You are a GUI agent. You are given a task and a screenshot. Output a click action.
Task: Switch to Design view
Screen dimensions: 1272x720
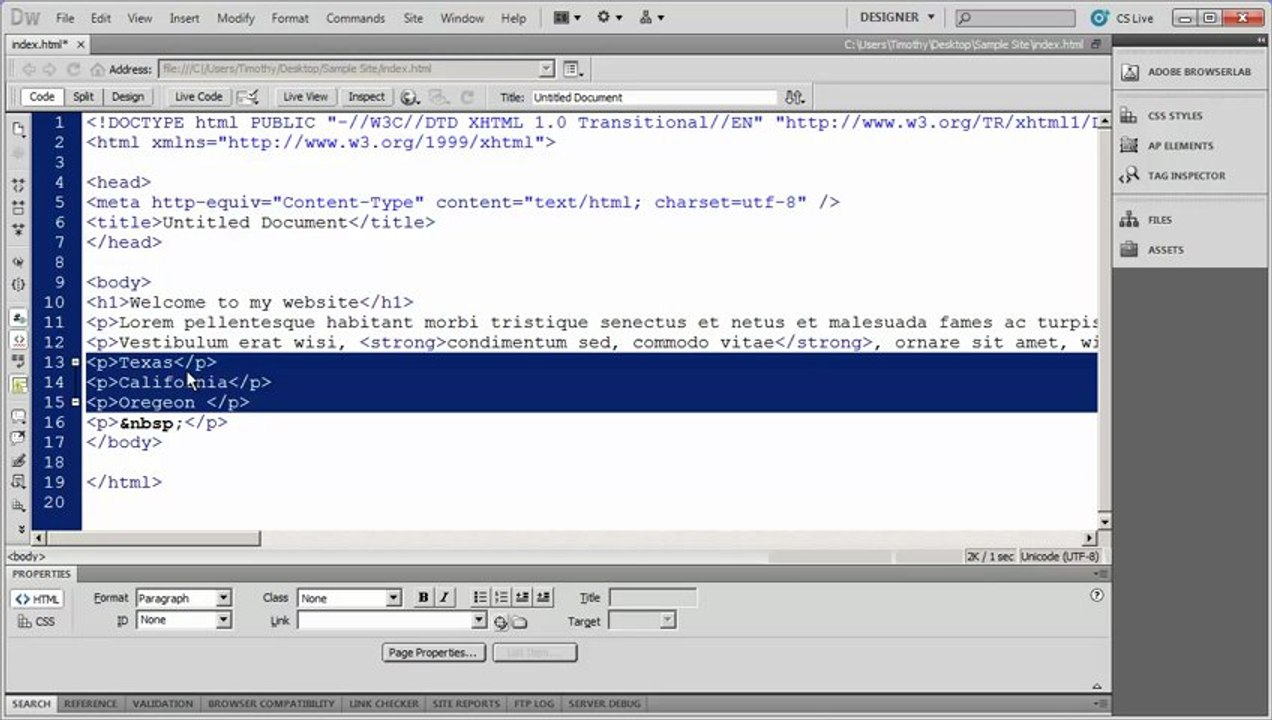(128, 97)
